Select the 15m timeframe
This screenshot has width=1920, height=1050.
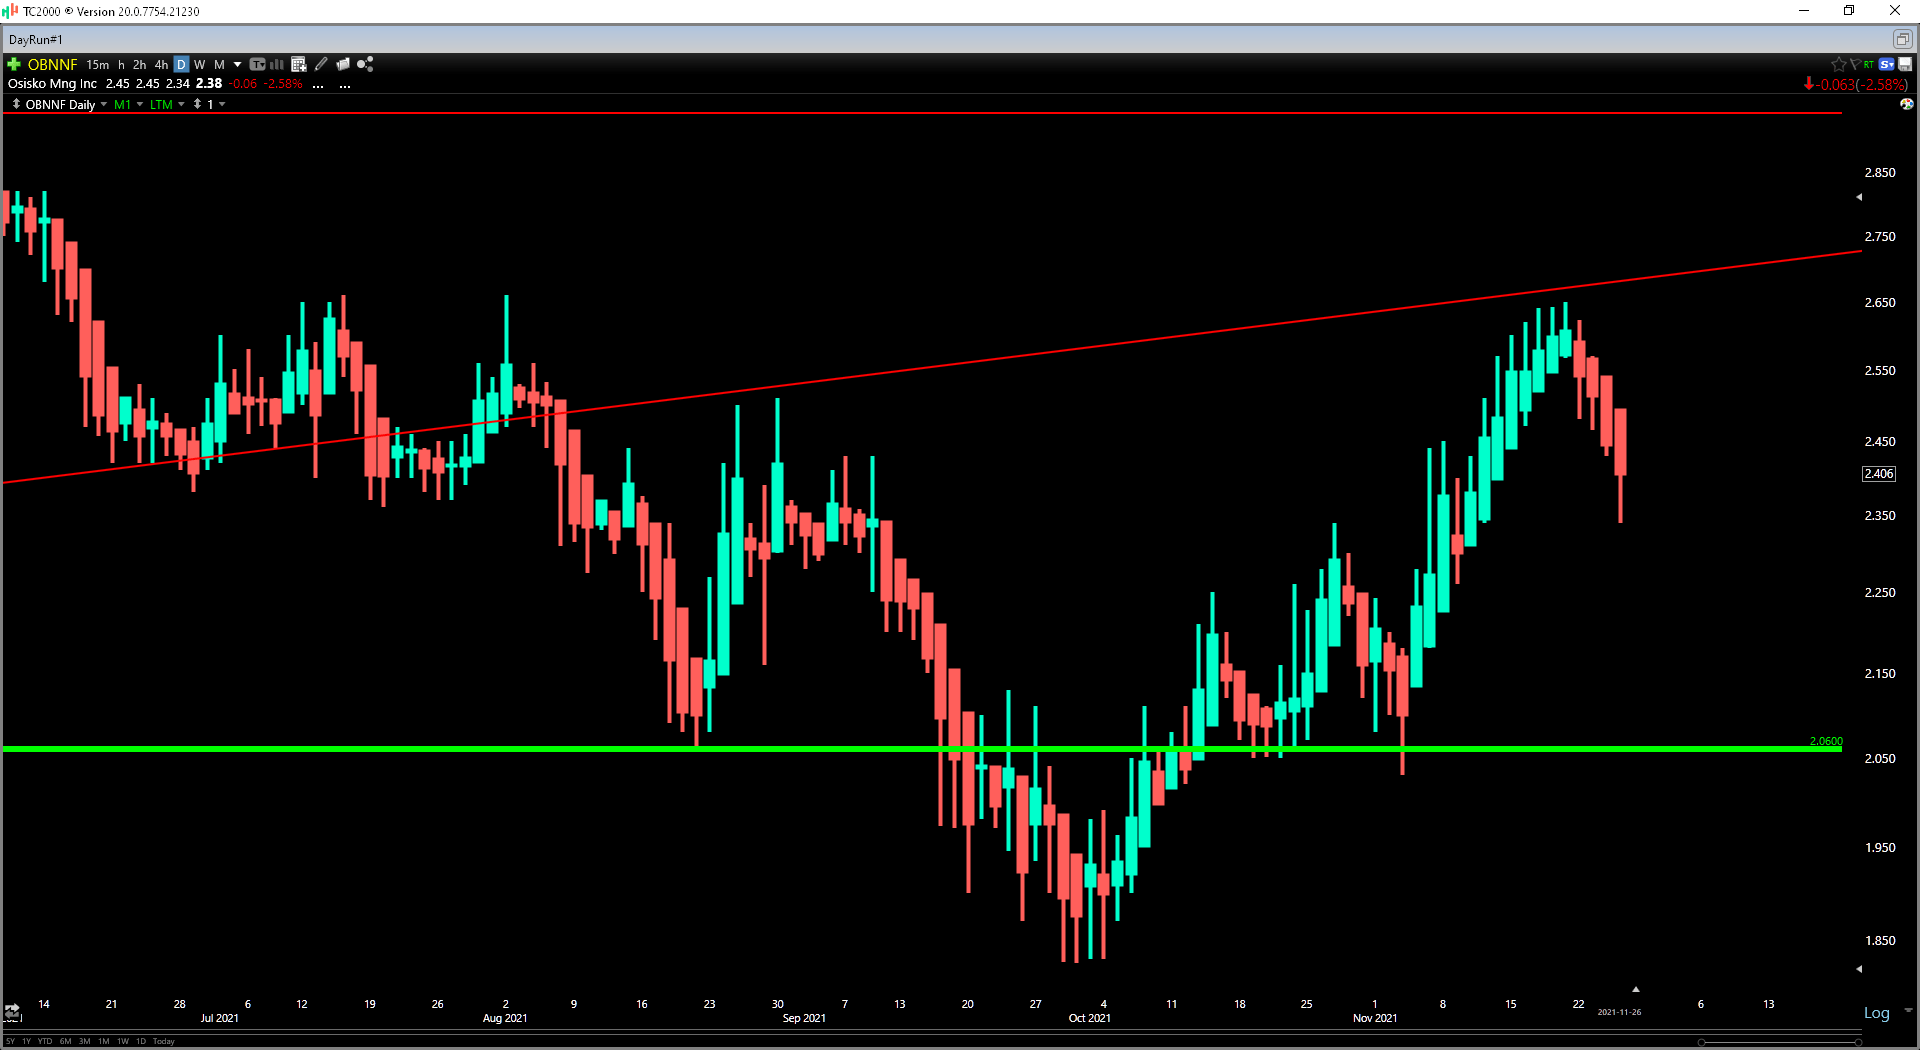[x=98, y=64]
